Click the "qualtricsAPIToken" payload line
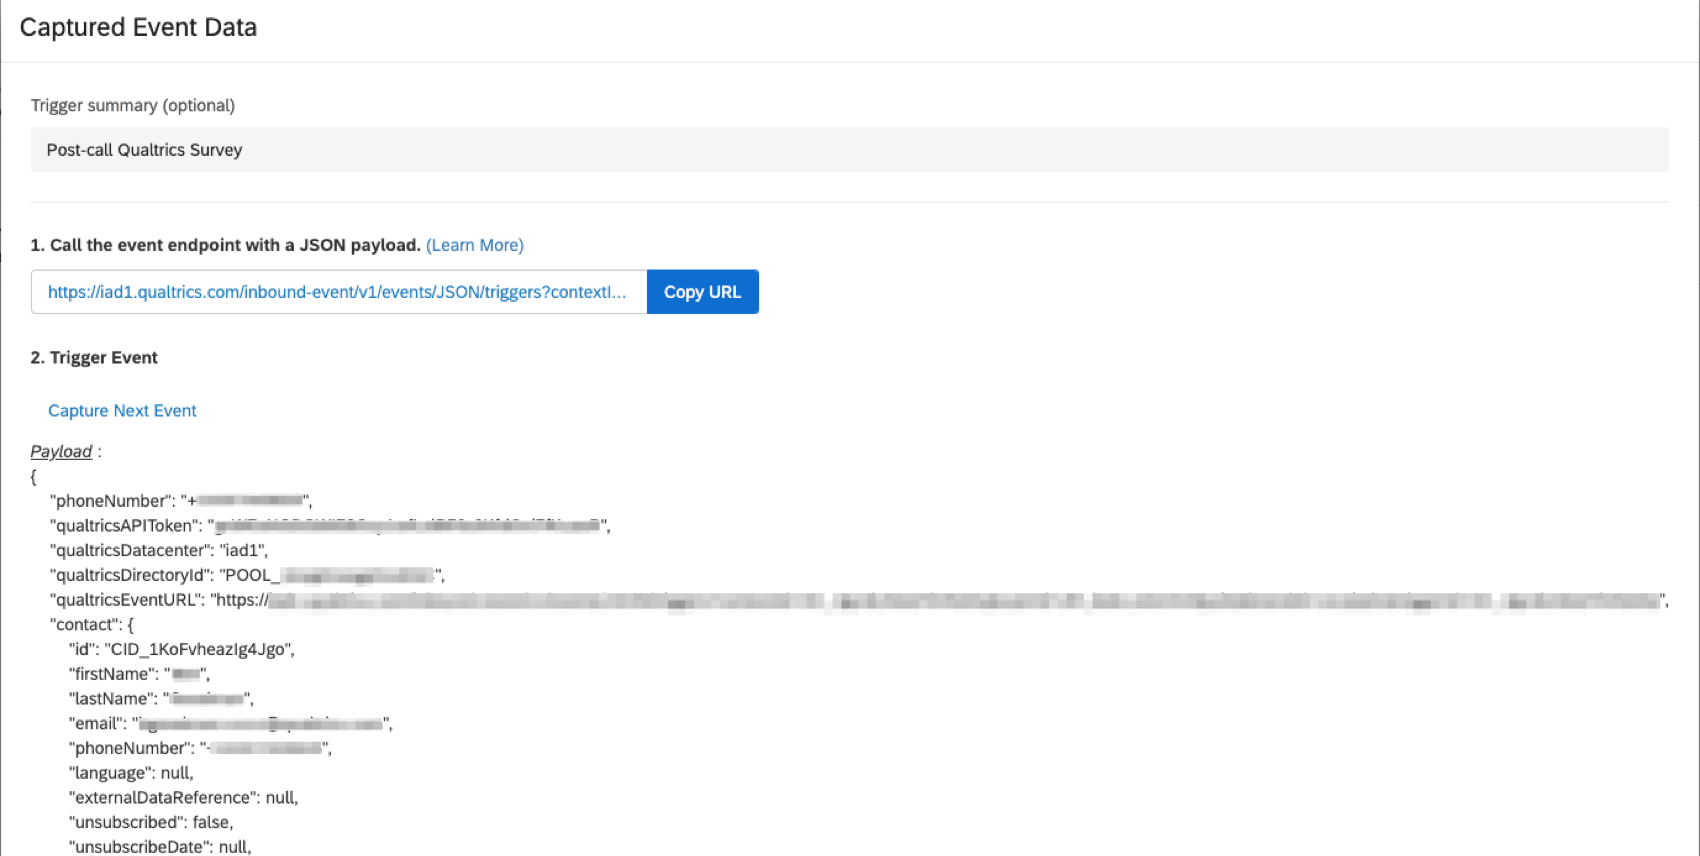This screenshot has height=856, width=1700. pyautogui.click(x=330, y=526)
